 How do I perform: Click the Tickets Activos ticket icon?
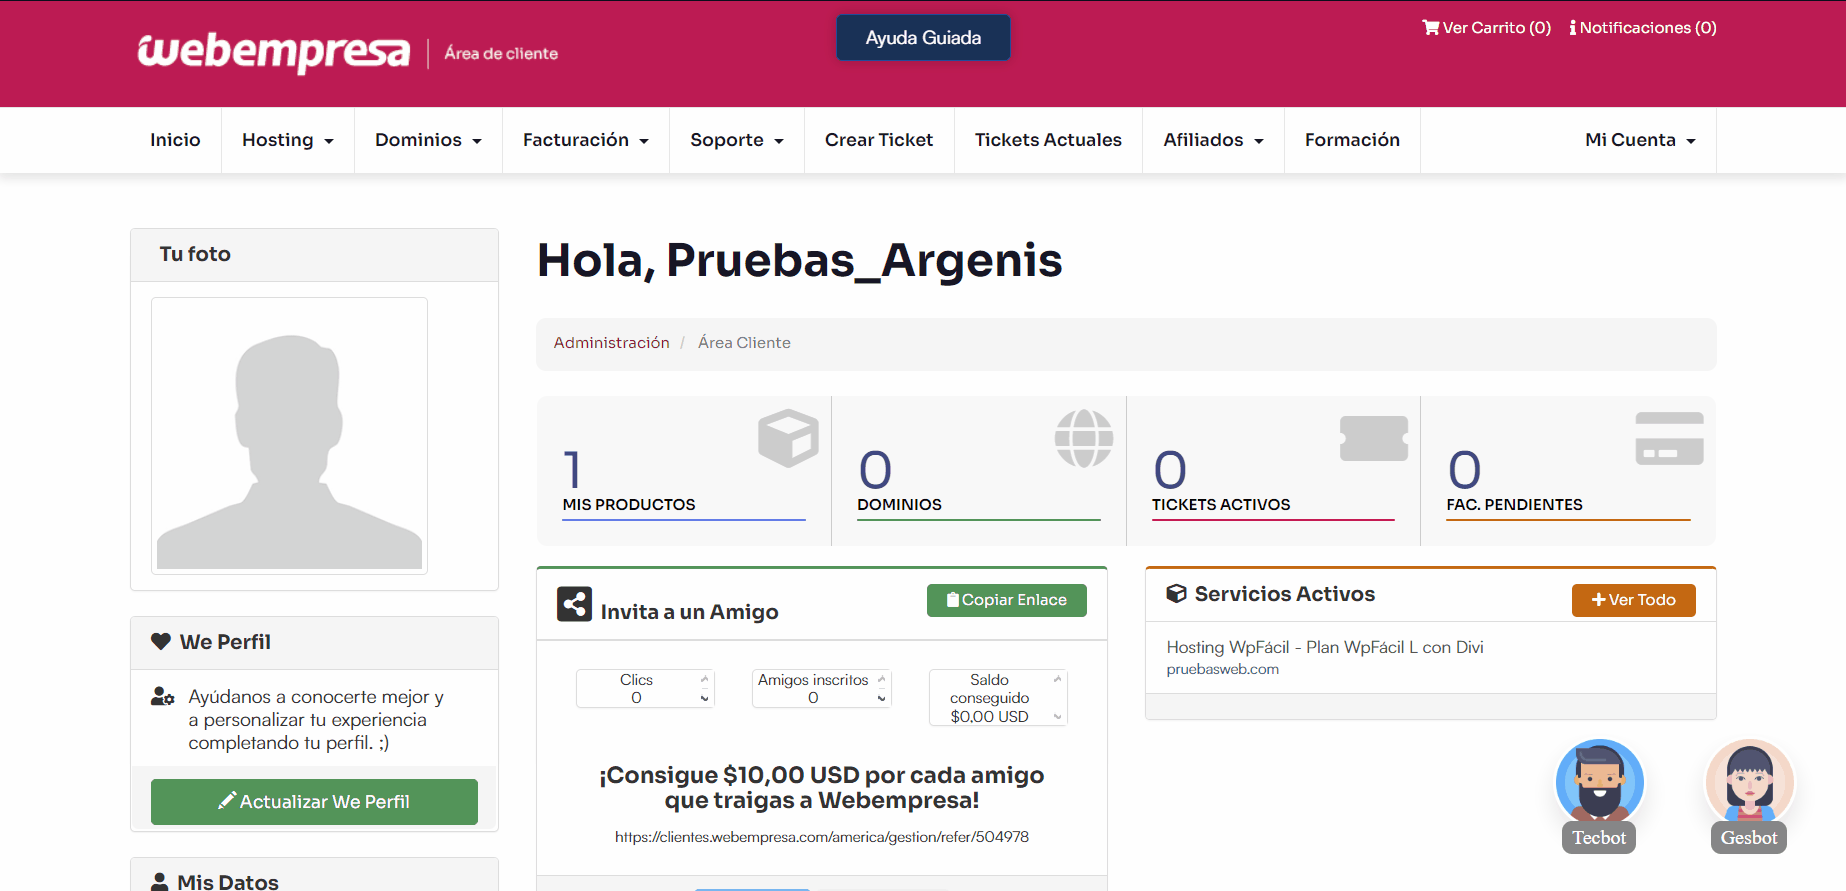[1373, 438]
